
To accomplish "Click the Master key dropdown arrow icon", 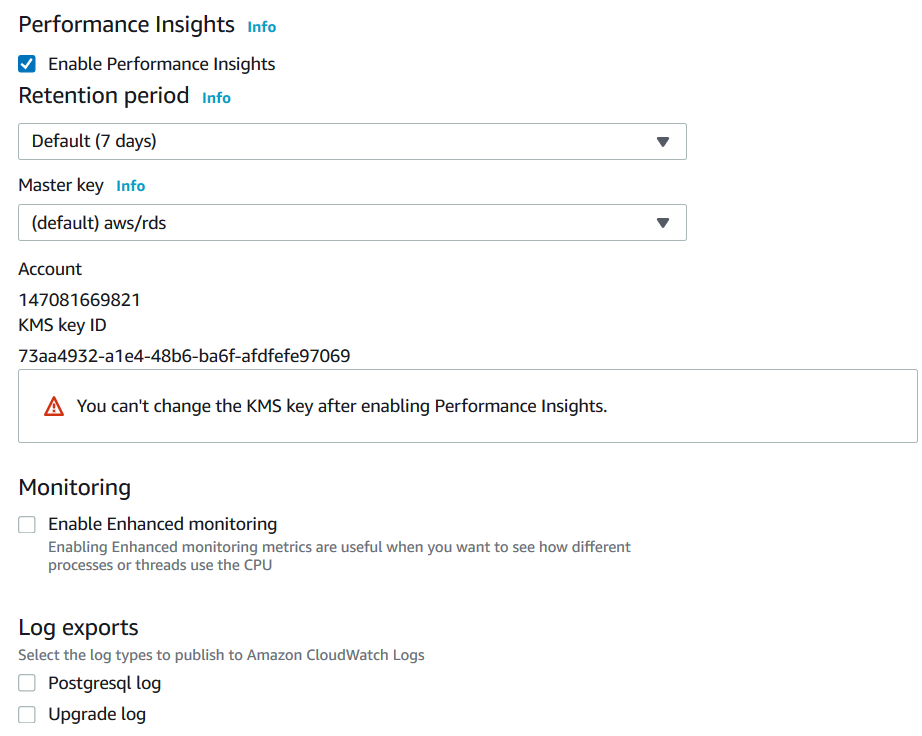I will (662, 223).
